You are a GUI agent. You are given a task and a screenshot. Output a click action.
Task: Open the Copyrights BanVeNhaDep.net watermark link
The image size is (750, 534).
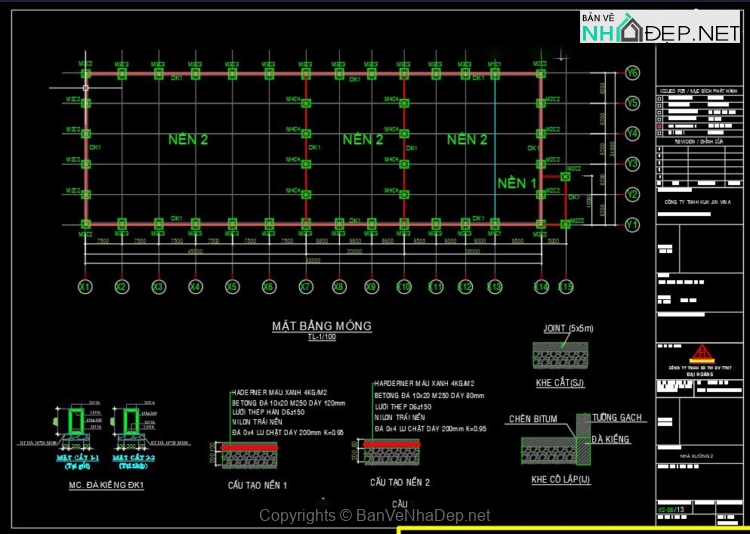375,515
